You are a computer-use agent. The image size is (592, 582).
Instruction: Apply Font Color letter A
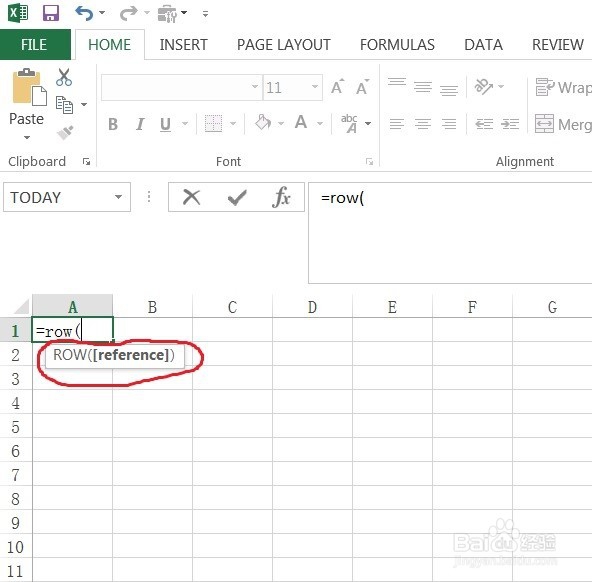[x=301, y=122]
